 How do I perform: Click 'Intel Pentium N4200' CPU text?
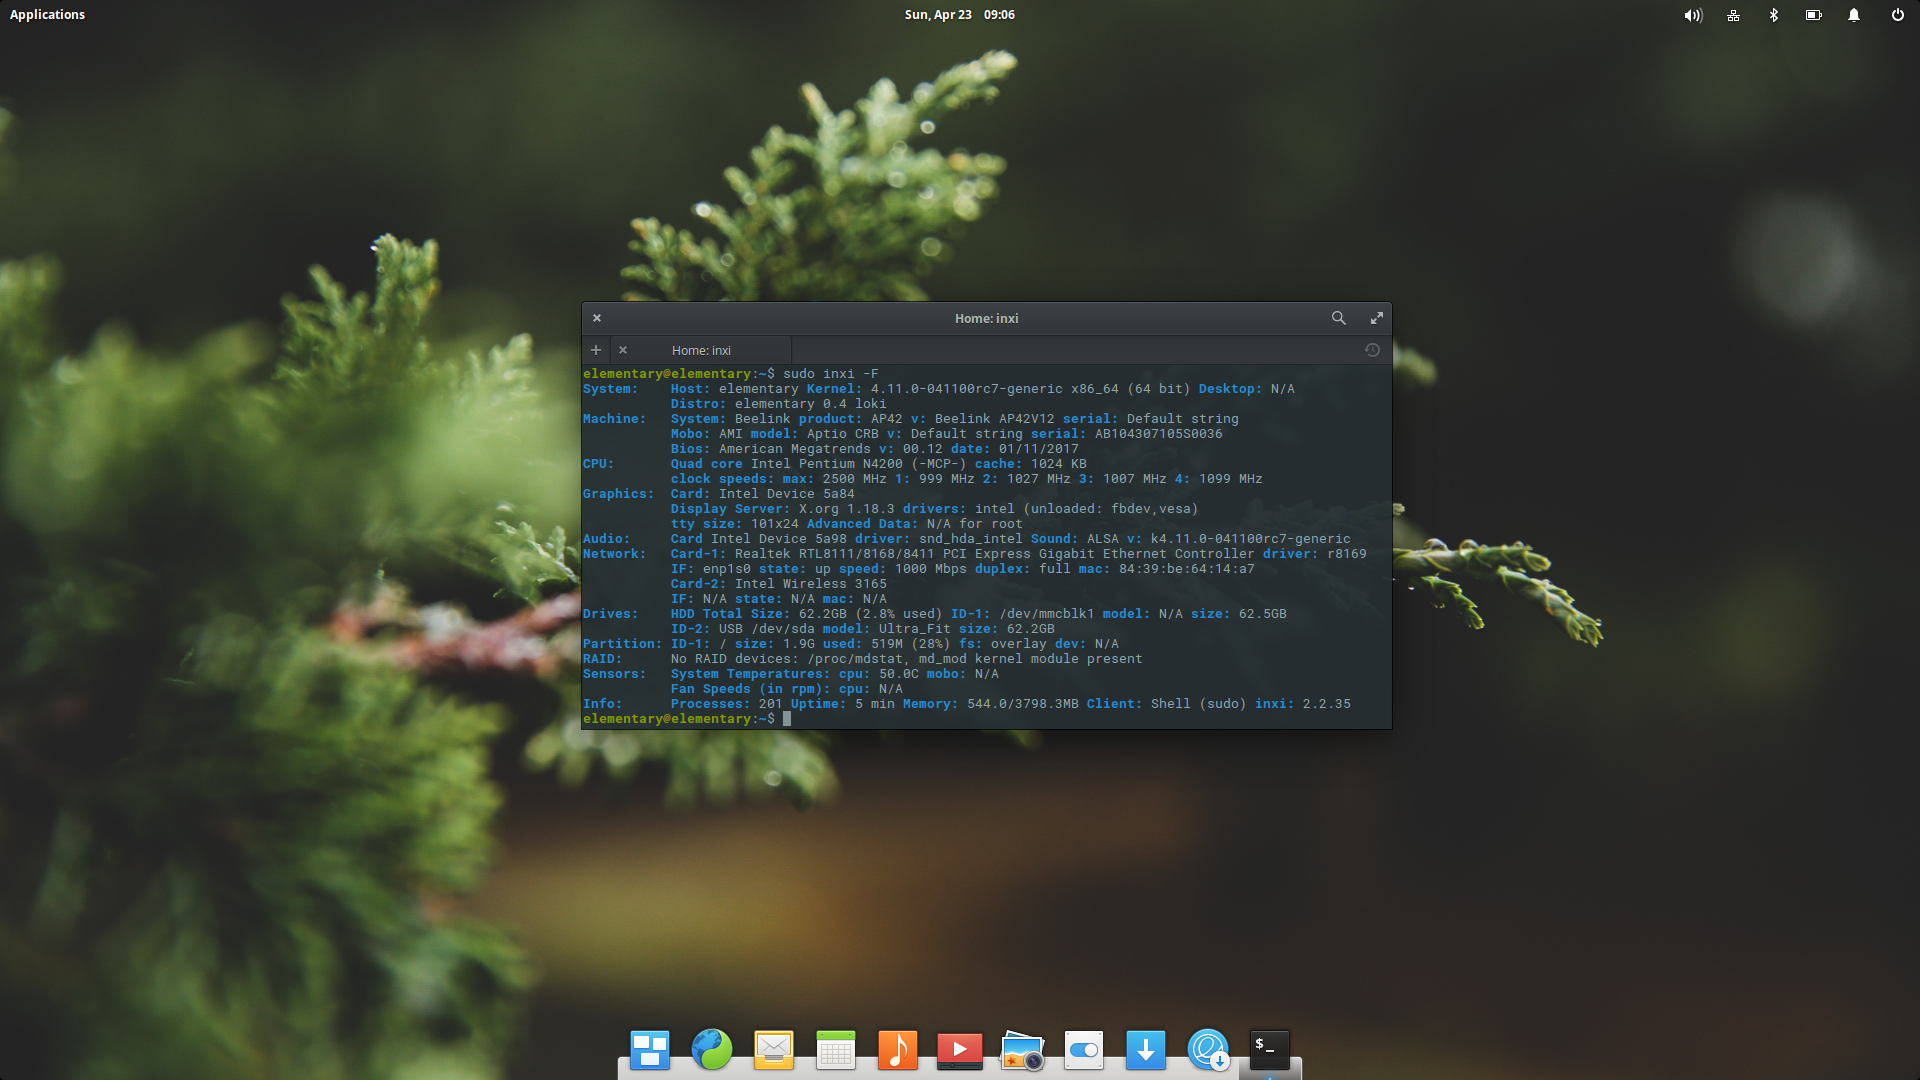pos(827,464)
